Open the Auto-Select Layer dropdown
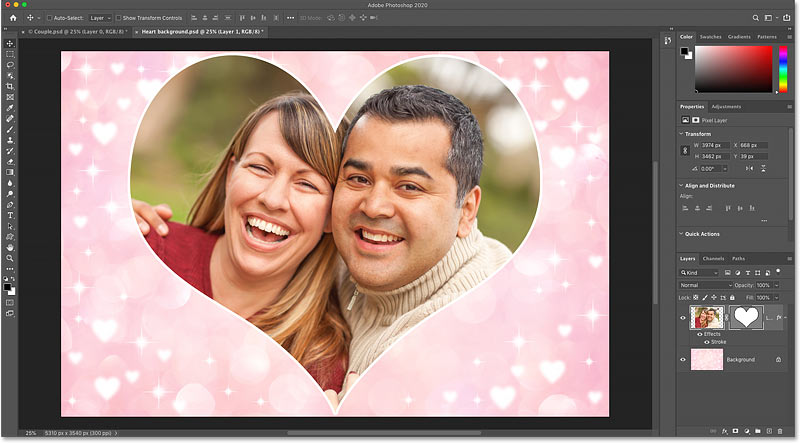The height and width of the screenshot is (444, 801). point(100,18)
